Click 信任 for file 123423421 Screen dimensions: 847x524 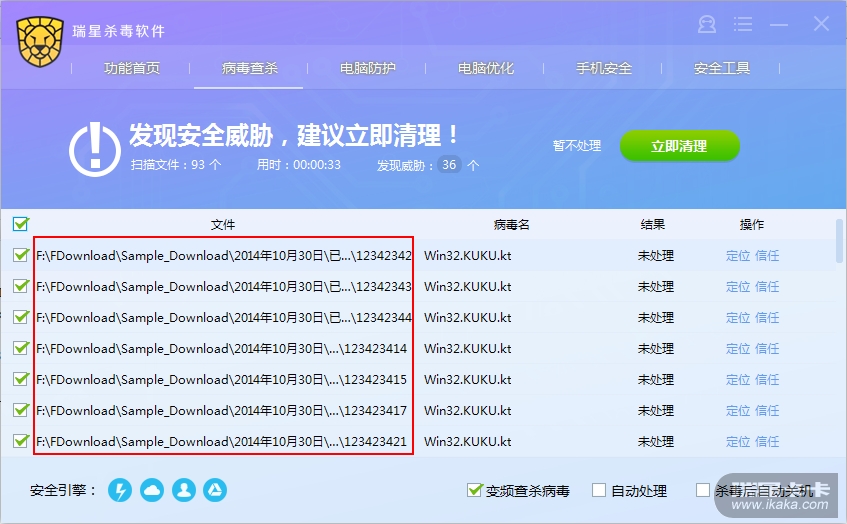(767, 442)
